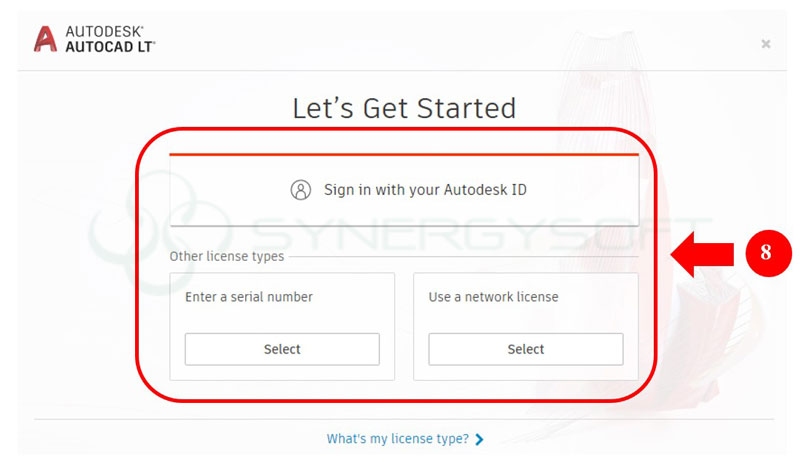
Task: Click the Enter a serial number label
Action: coord(249,297)
